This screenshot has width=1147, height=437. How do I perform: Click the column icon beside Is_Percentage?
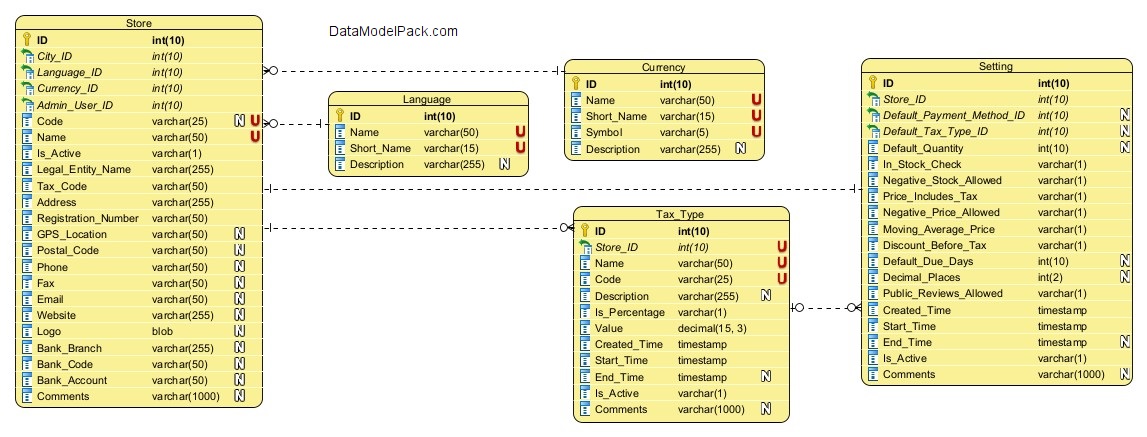point(584,312)
